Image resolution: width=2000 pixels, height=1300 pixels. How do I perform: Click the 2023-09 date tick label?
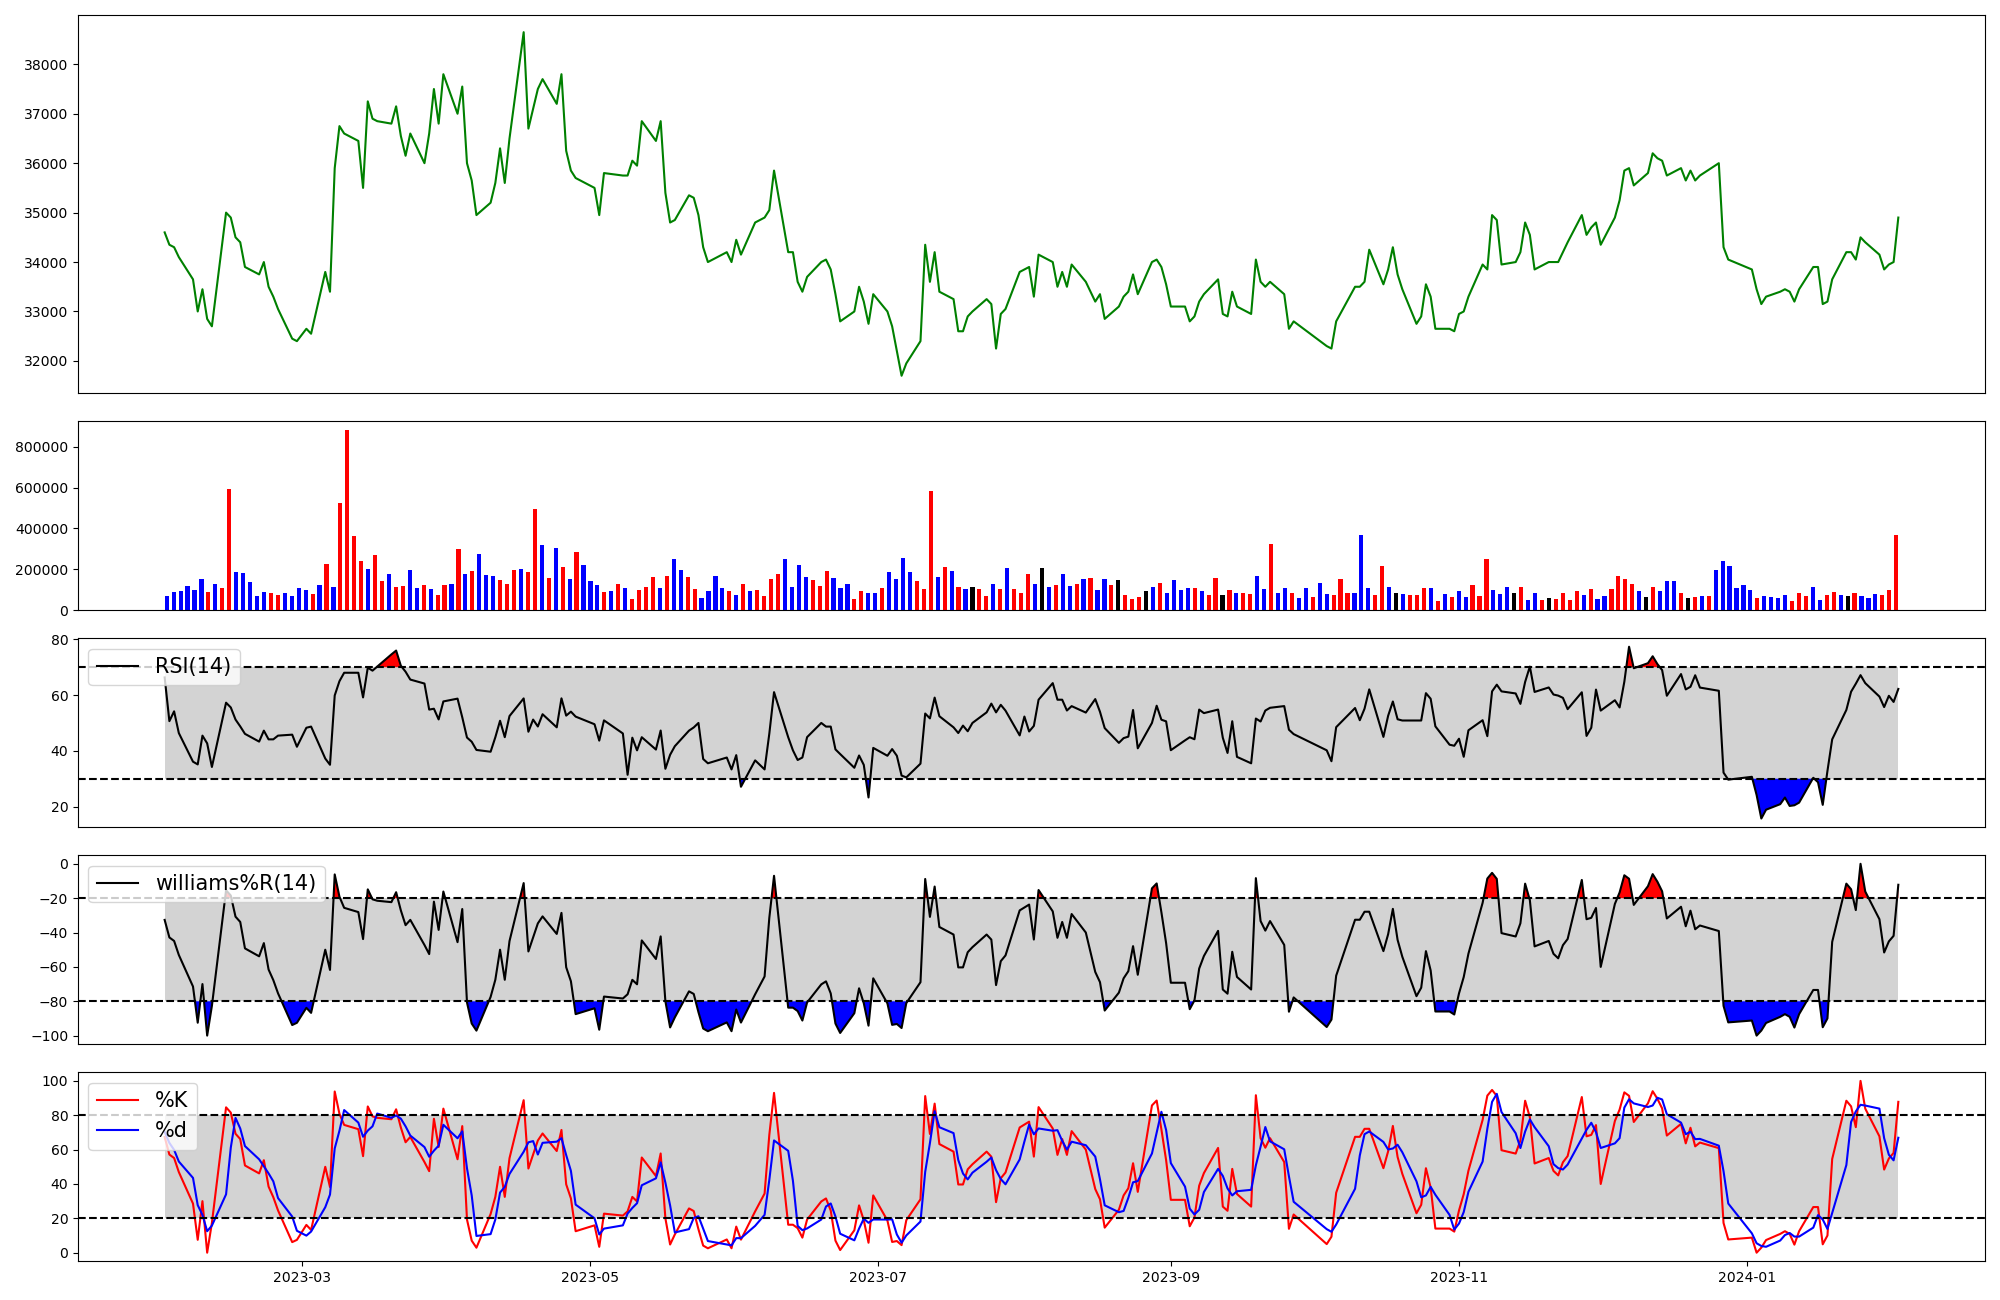[1170, 1277]
